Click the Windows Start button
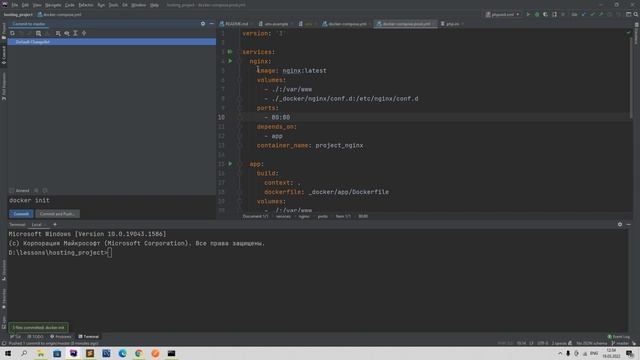Viewport: 640px width, 360px height. click(x=8, y=353)
